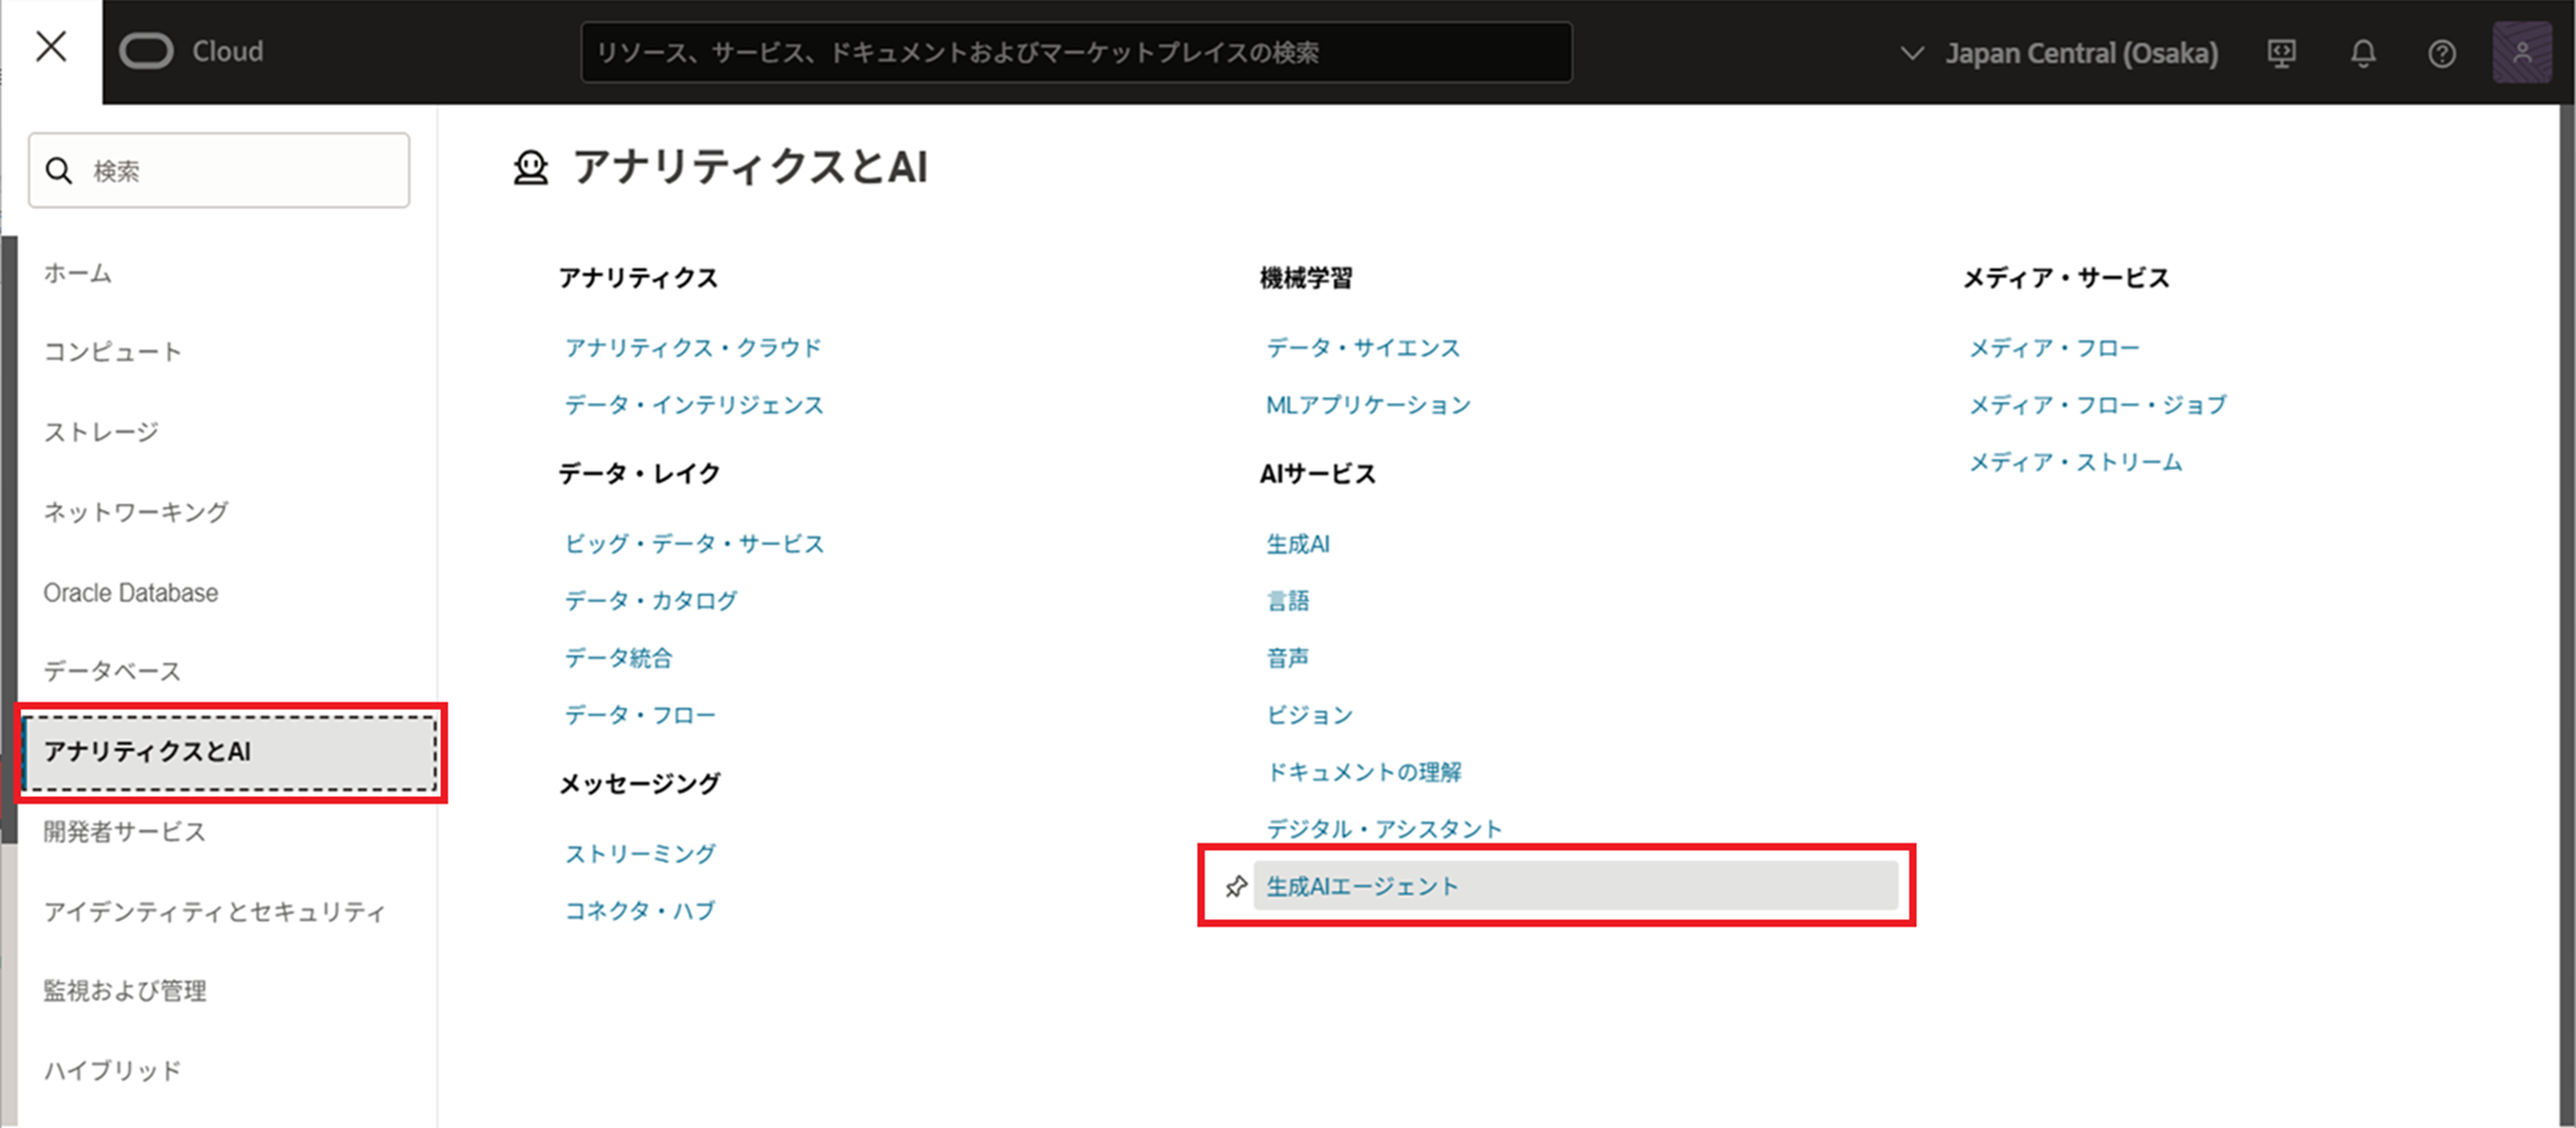Open データ統合 link
The width and height of the screenshot is (2576, 1128).
(619, 658)
